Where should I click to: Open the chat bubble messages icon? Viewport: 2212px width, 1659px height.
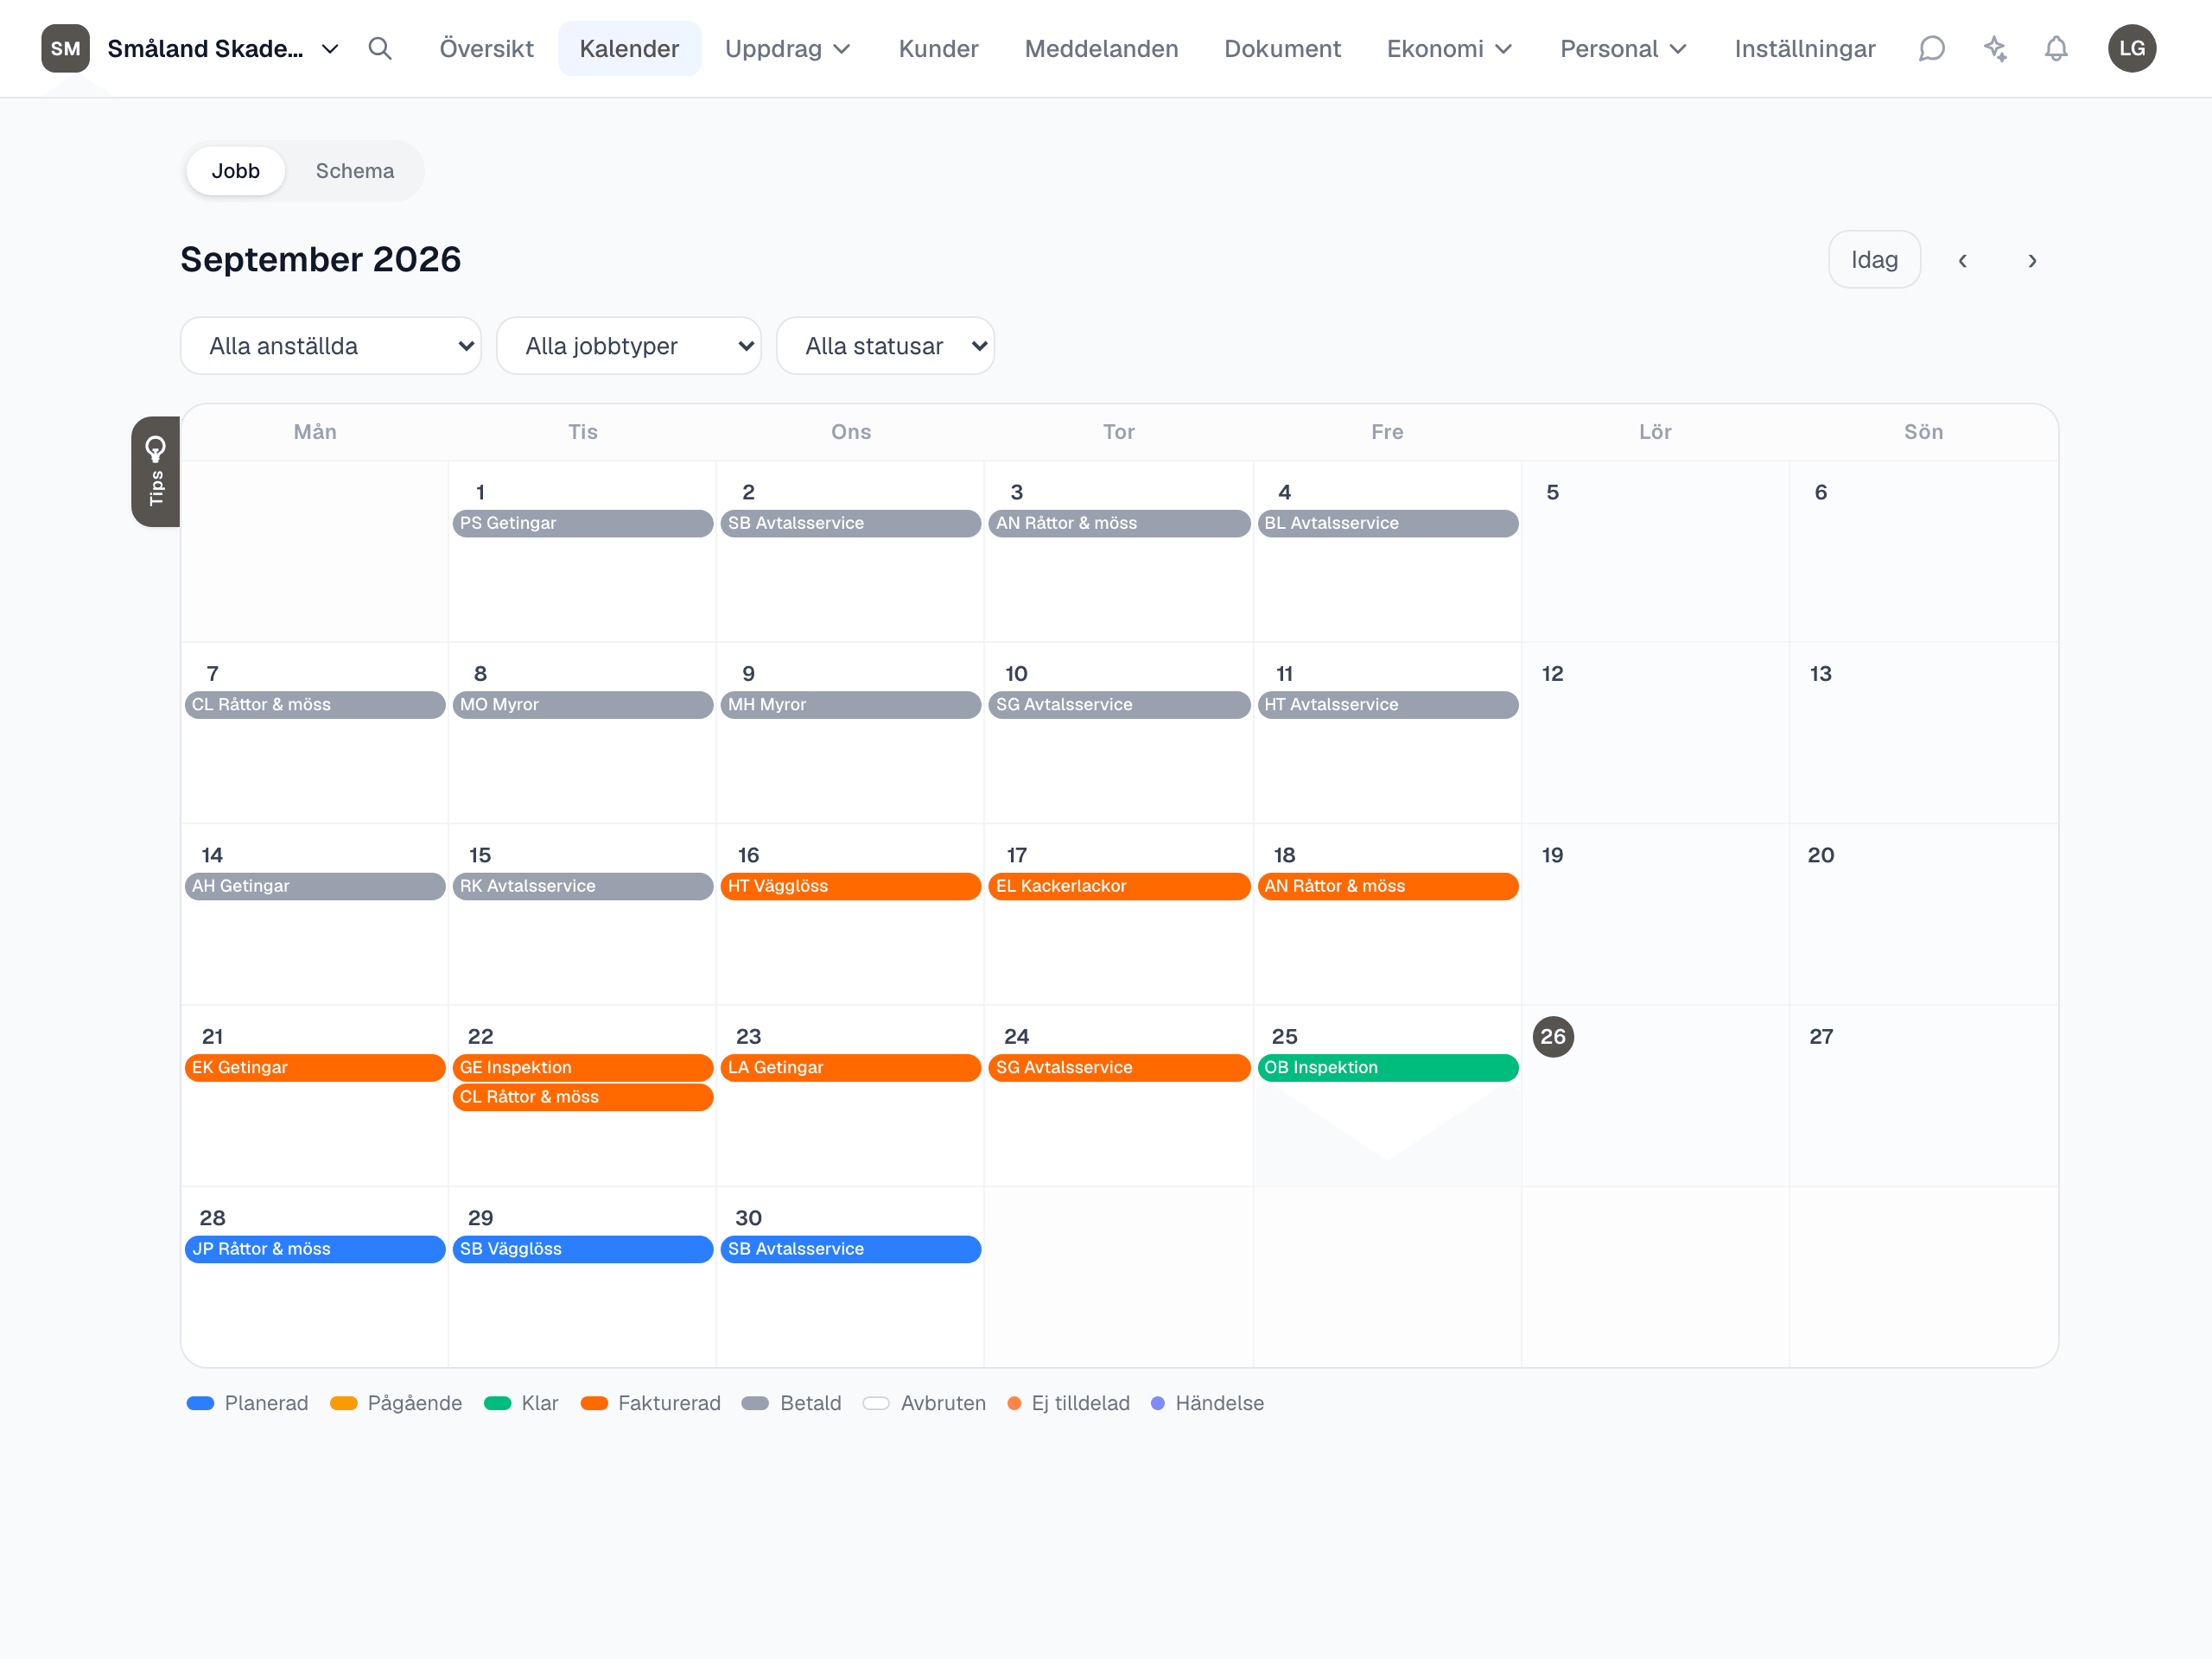[1931, 48]
